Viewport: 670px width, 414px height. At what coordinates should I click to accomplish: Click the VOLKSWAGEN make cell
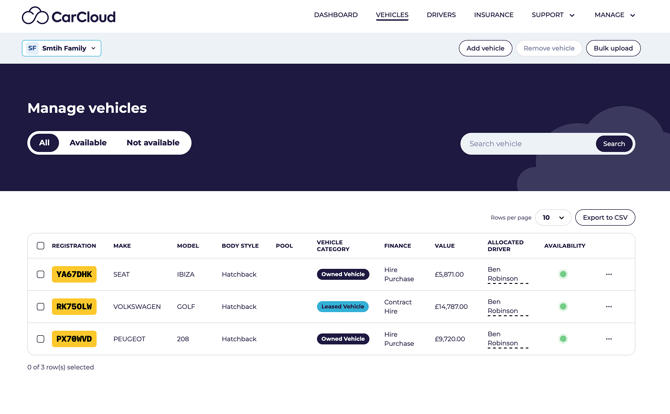point(137,306)
